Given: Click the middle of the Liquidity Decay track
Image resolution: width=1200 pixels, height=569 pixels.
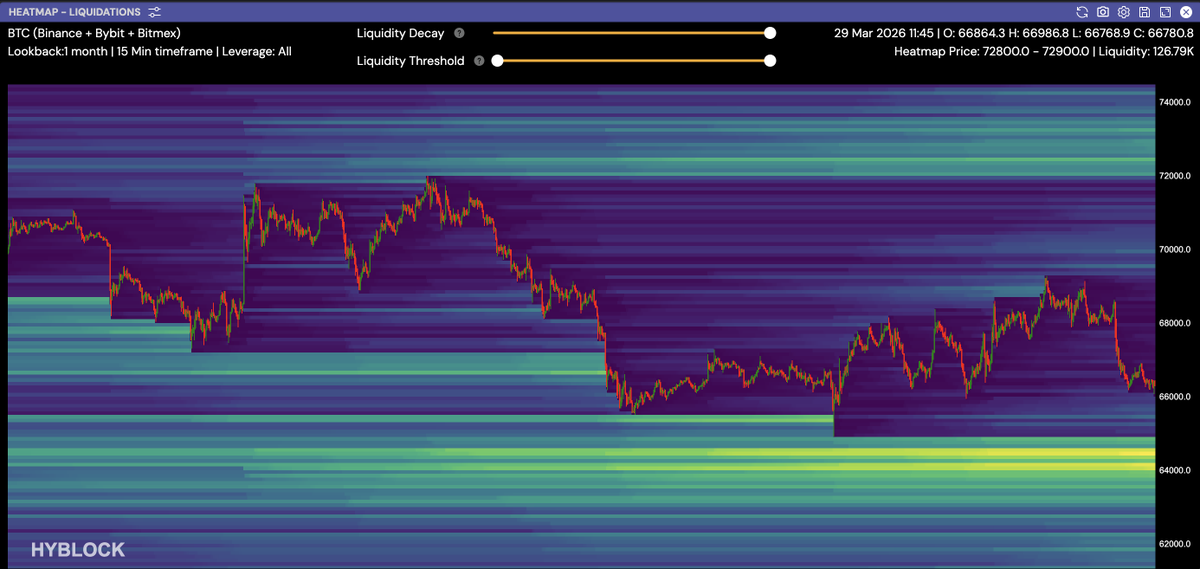Looking at the screenshot, I should pyautogui.click(x=632, y=33).
